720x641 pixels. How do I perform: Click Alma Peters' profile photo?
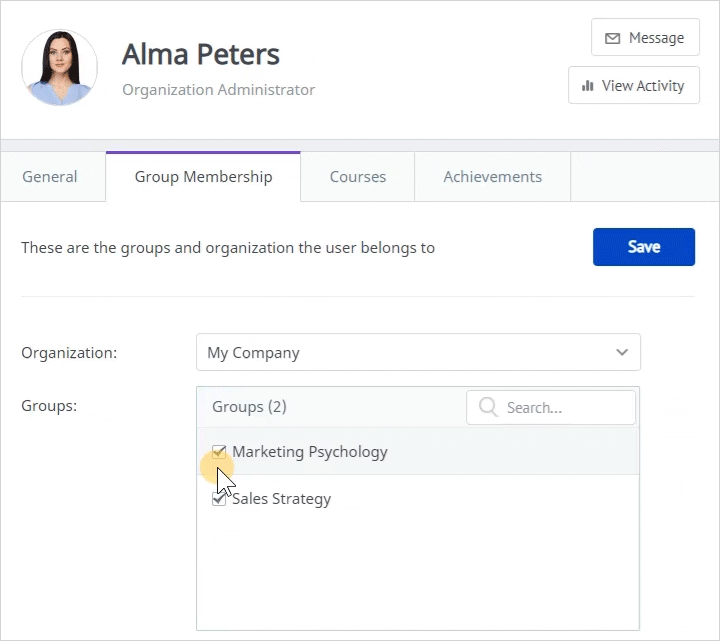tap(59, 67)
